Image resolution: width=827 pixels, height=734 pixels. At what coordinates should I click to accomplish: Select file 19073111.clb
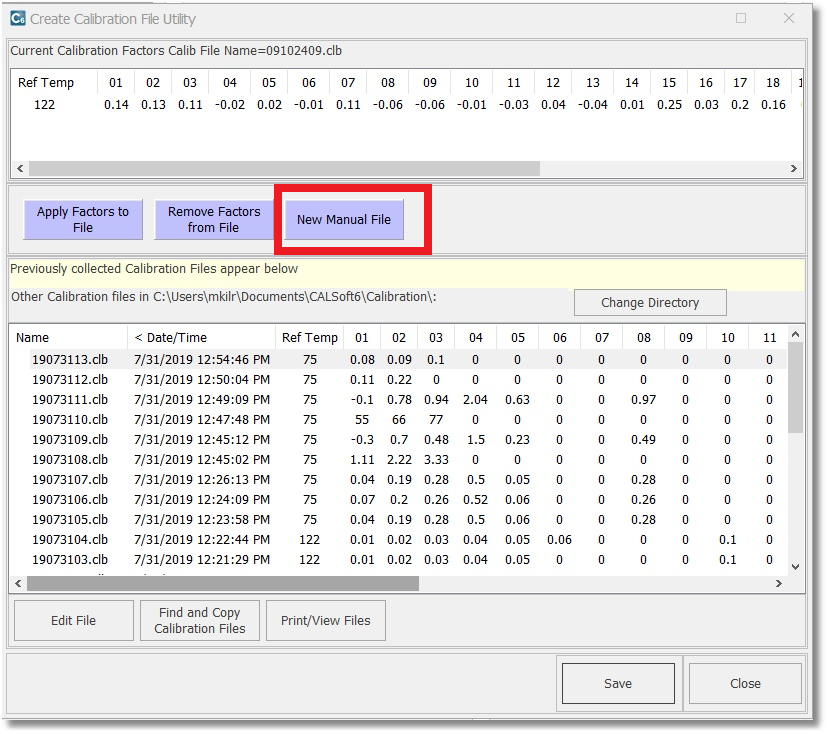click(70, 400)
